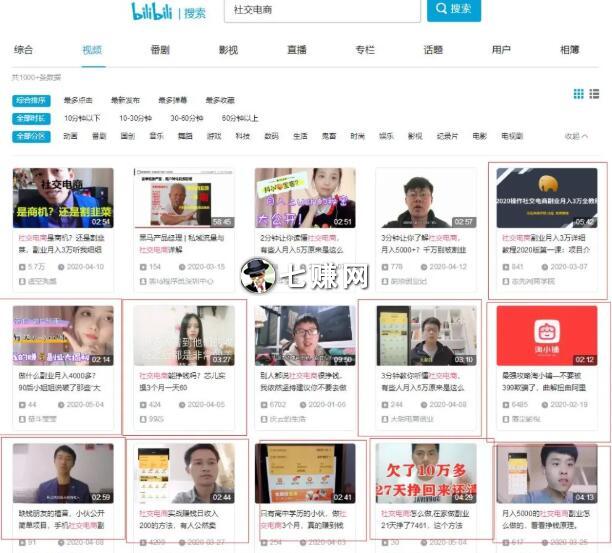Open video thumbnail with 09:50 duration
Screen dimensions: 612x553
click(305, 336)
